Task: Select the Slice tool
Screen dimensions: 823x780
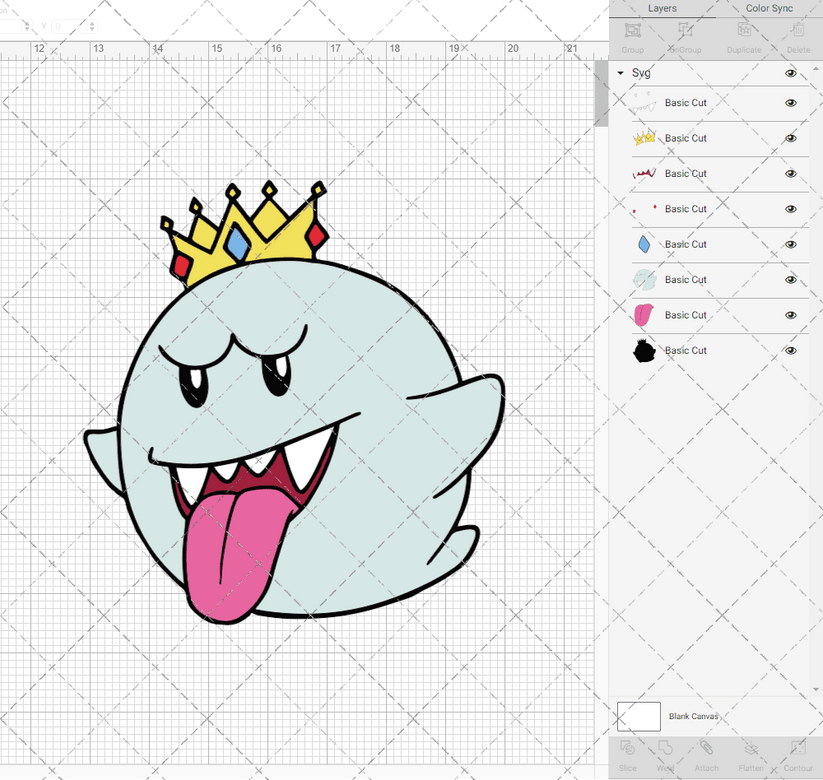Action: 628,757
